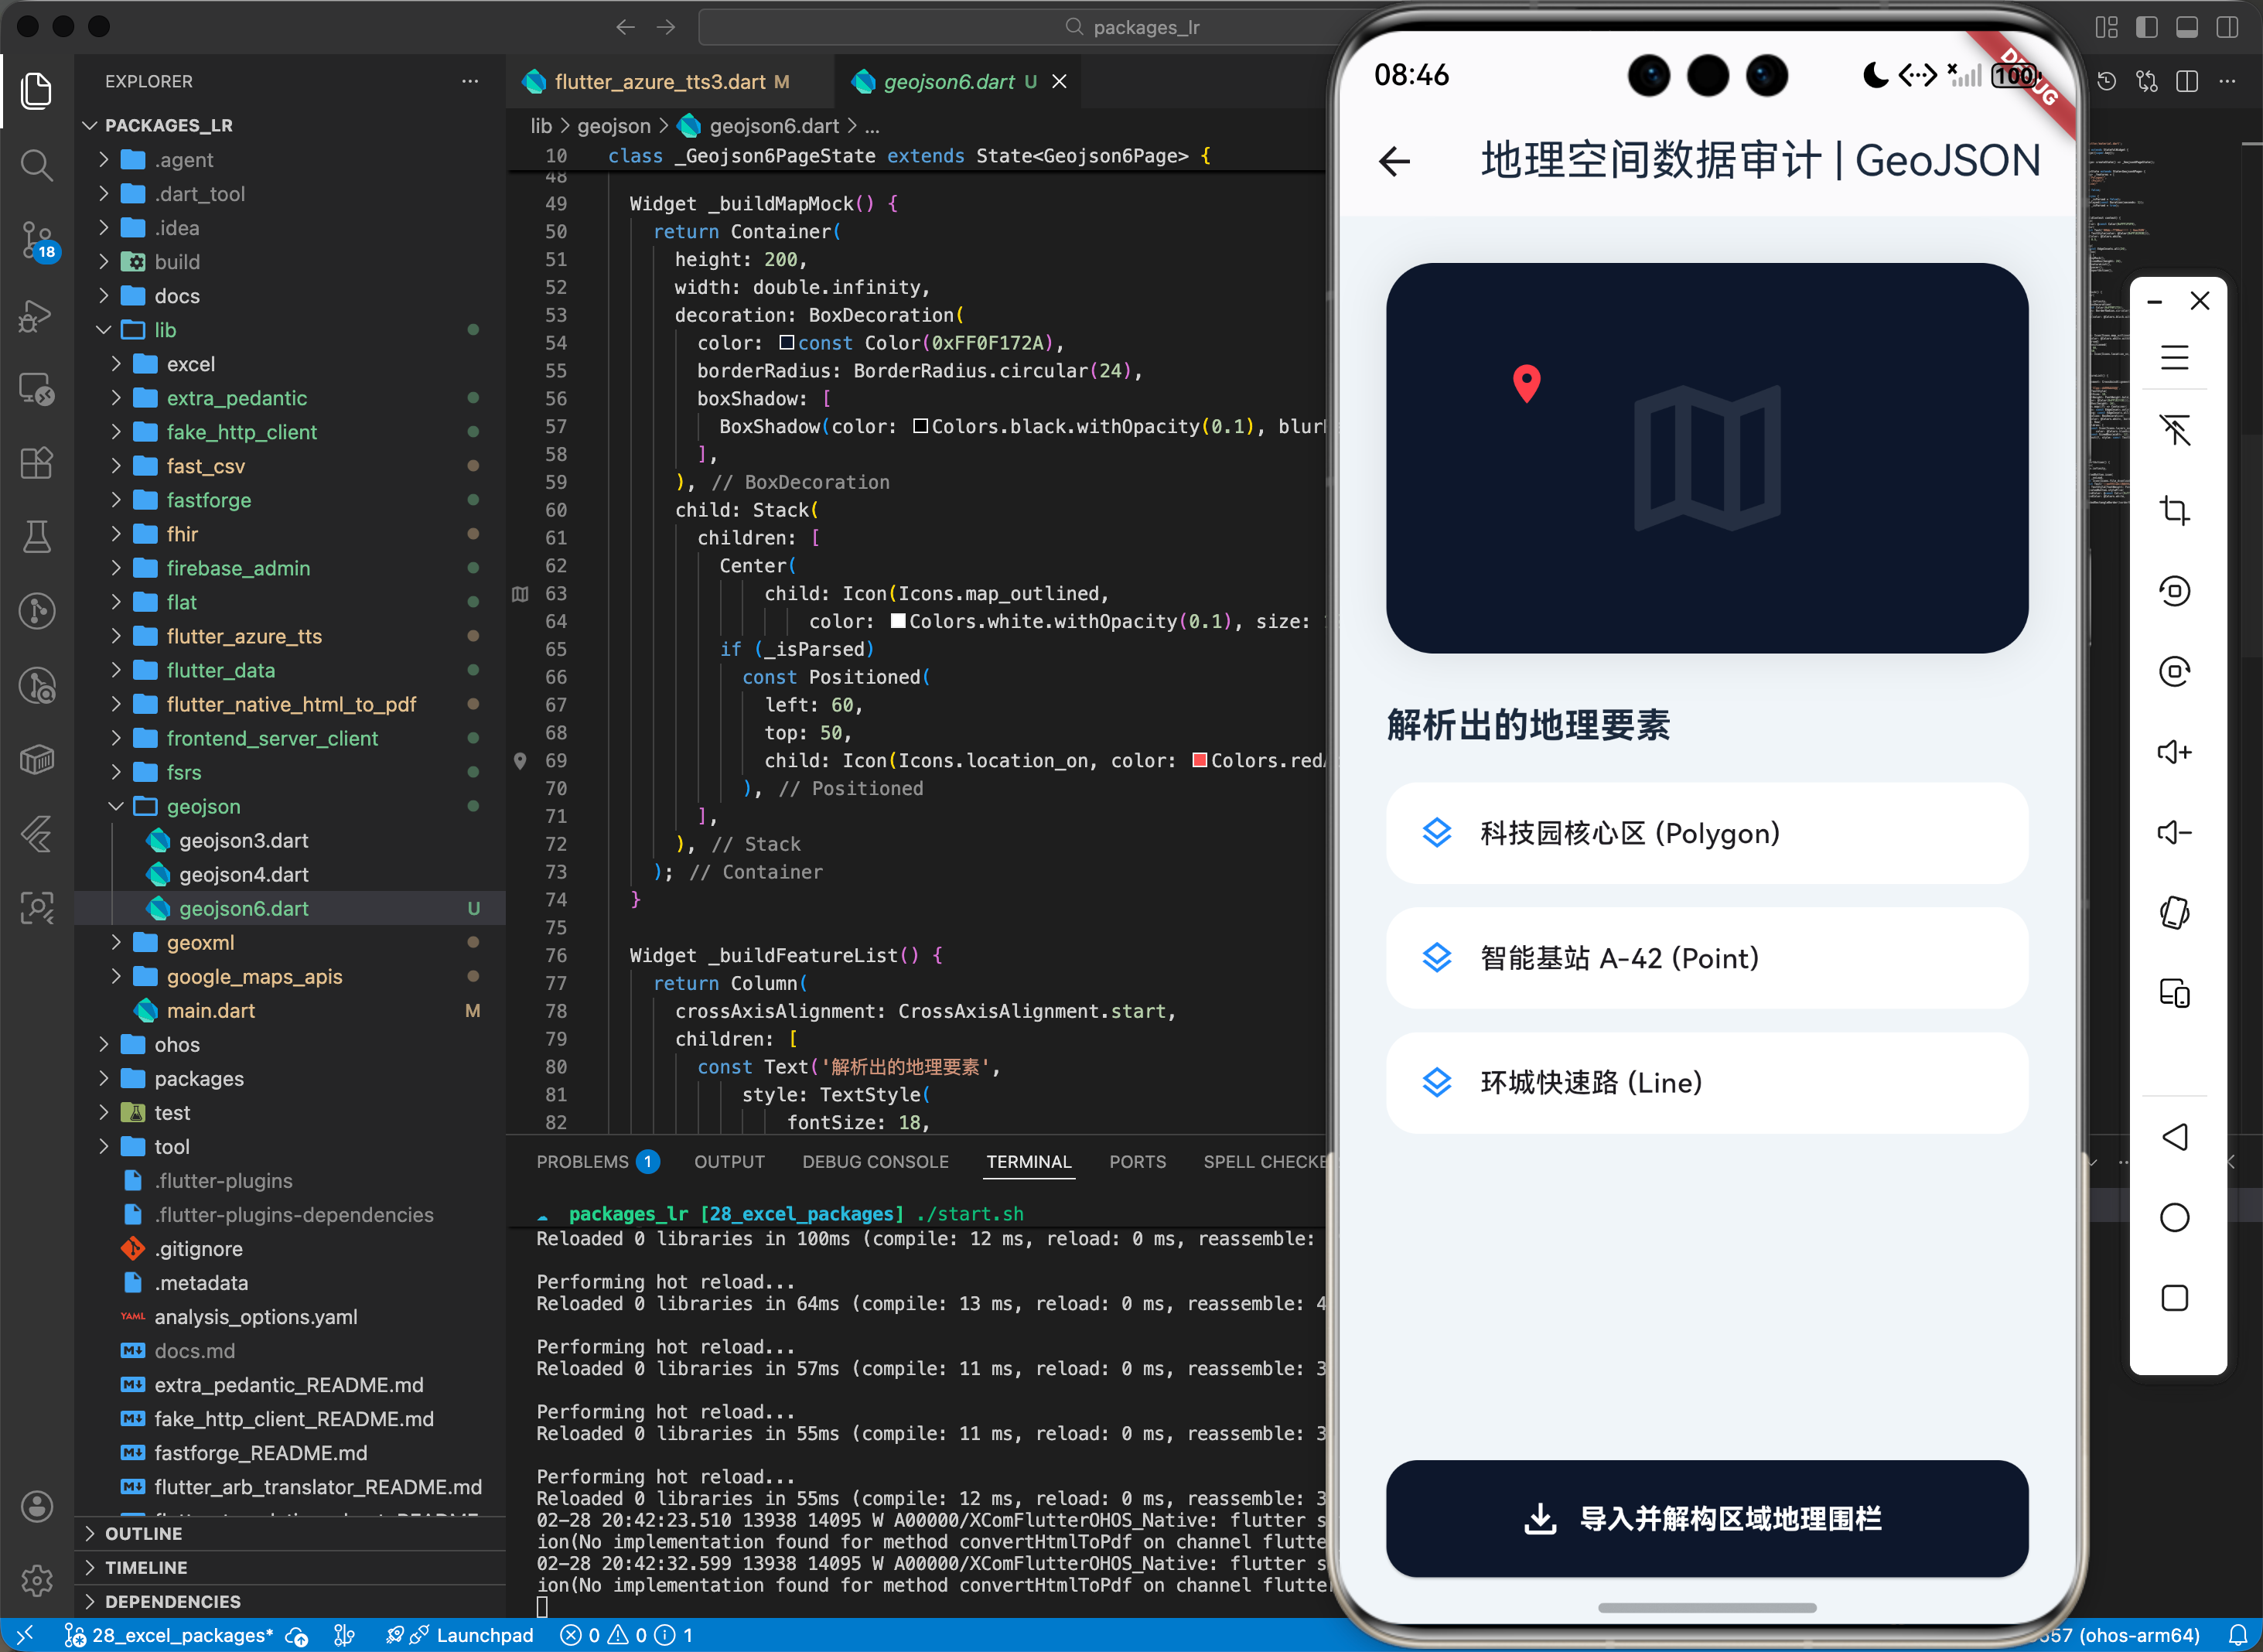Tap the back arrow in the GeoJSON app
This screenshot has width=2263, height=1652.
point(1395,161)
